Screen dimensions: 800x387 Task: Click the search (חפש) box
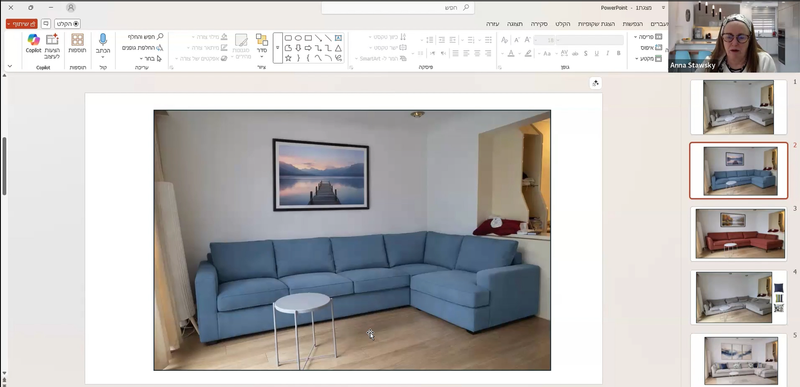click(398, 8)
